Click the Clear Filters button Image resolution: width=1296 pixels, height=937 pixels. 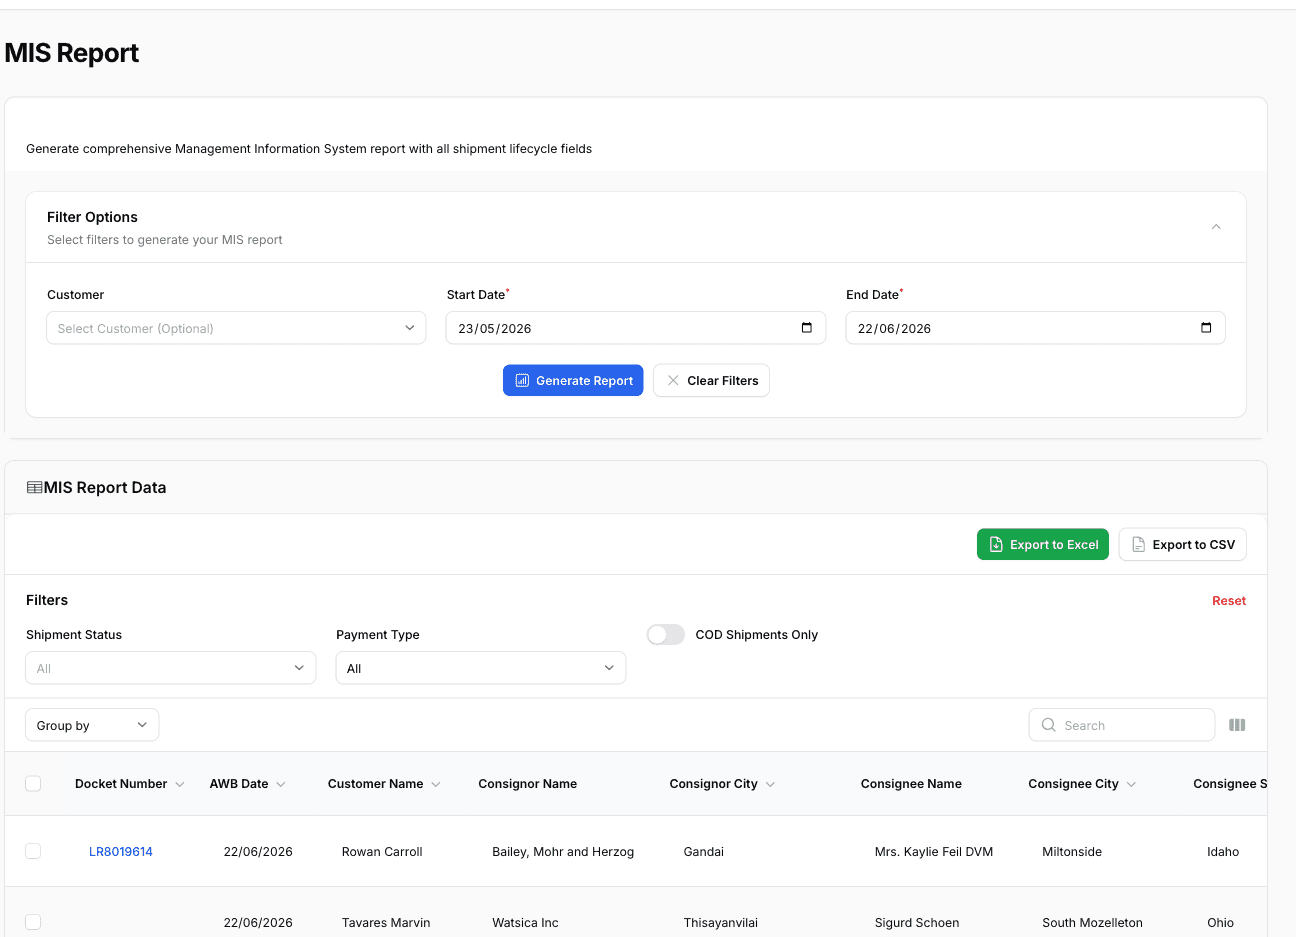pyautogui.click(x=712, y=380)
